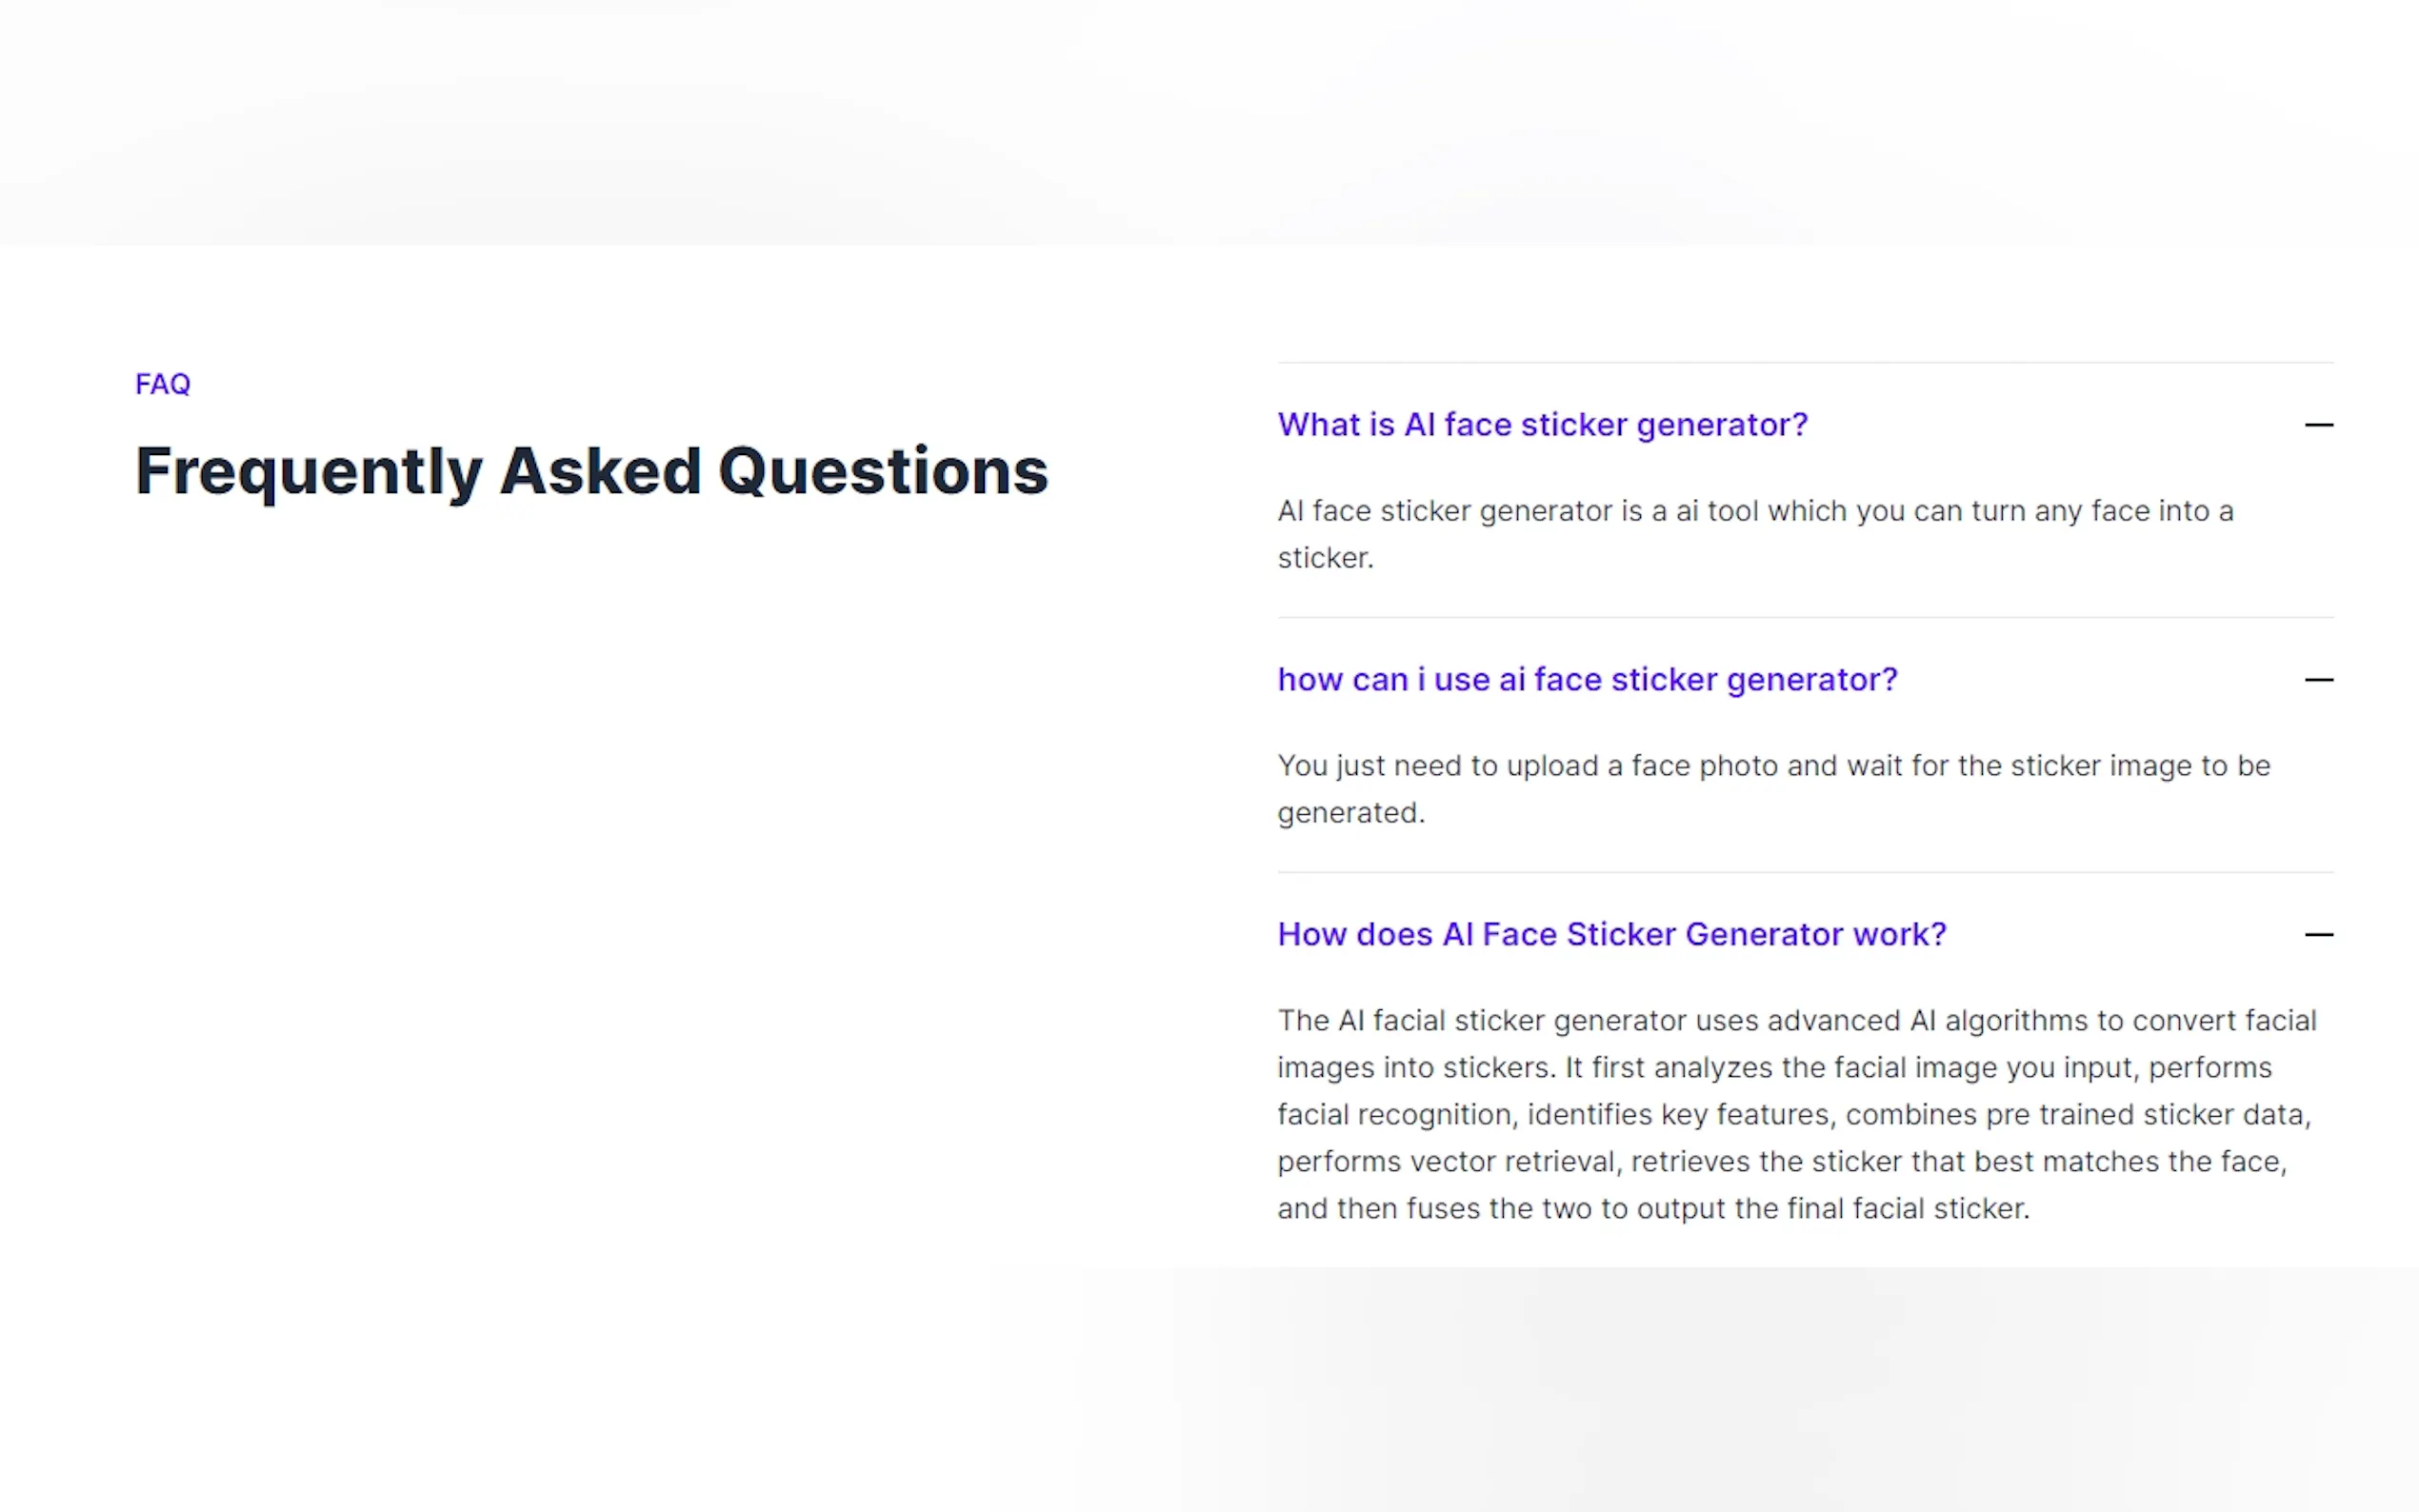
Task: Collapse the "What is AI face sticker generator?" minus icon
Action: (2317, 425)
